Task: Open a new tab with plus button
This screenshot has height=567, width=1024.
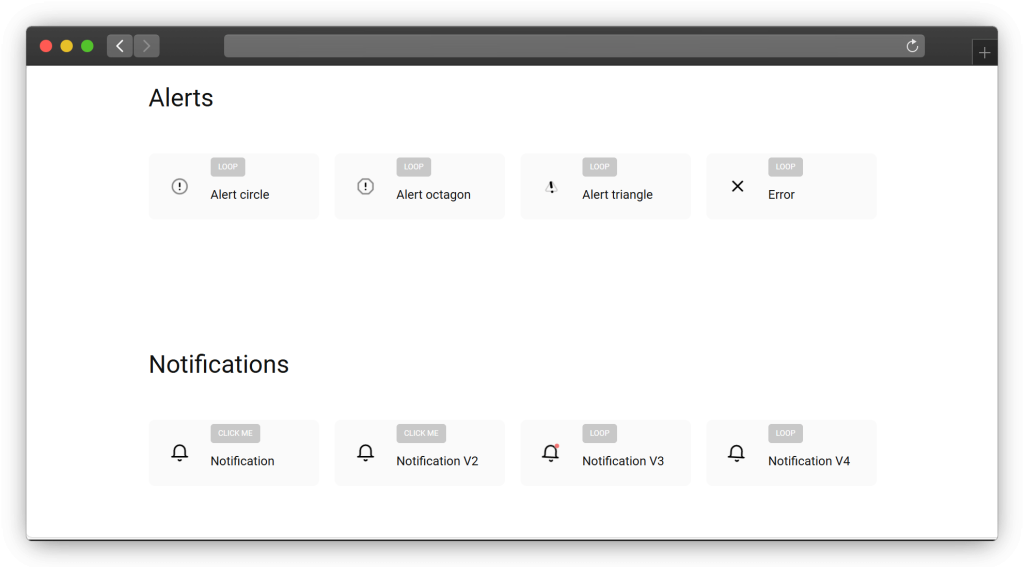Action: 984,53
